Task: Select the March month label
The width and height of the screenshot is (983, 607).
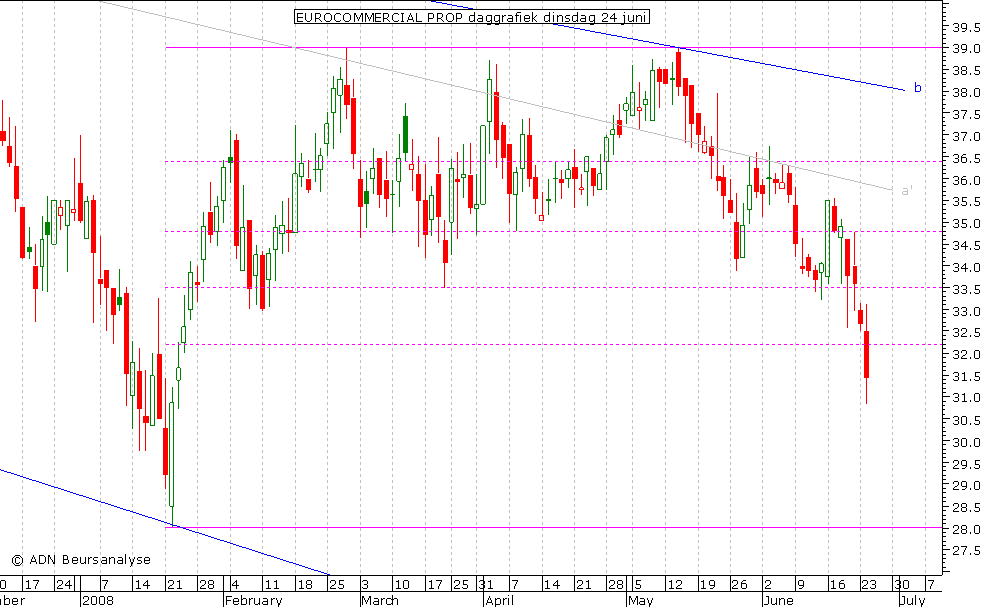Action: 380,600
